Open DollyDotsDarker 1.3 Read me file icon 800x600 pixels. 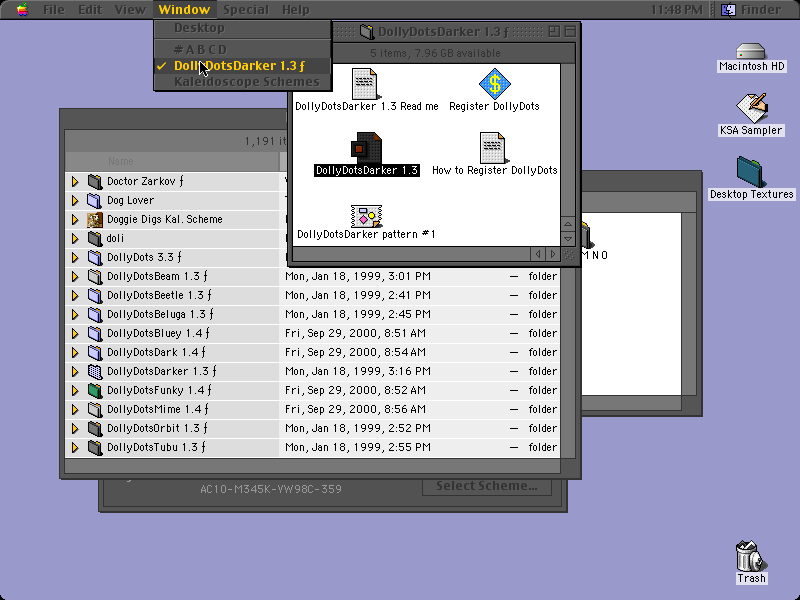tap(364, 84)
